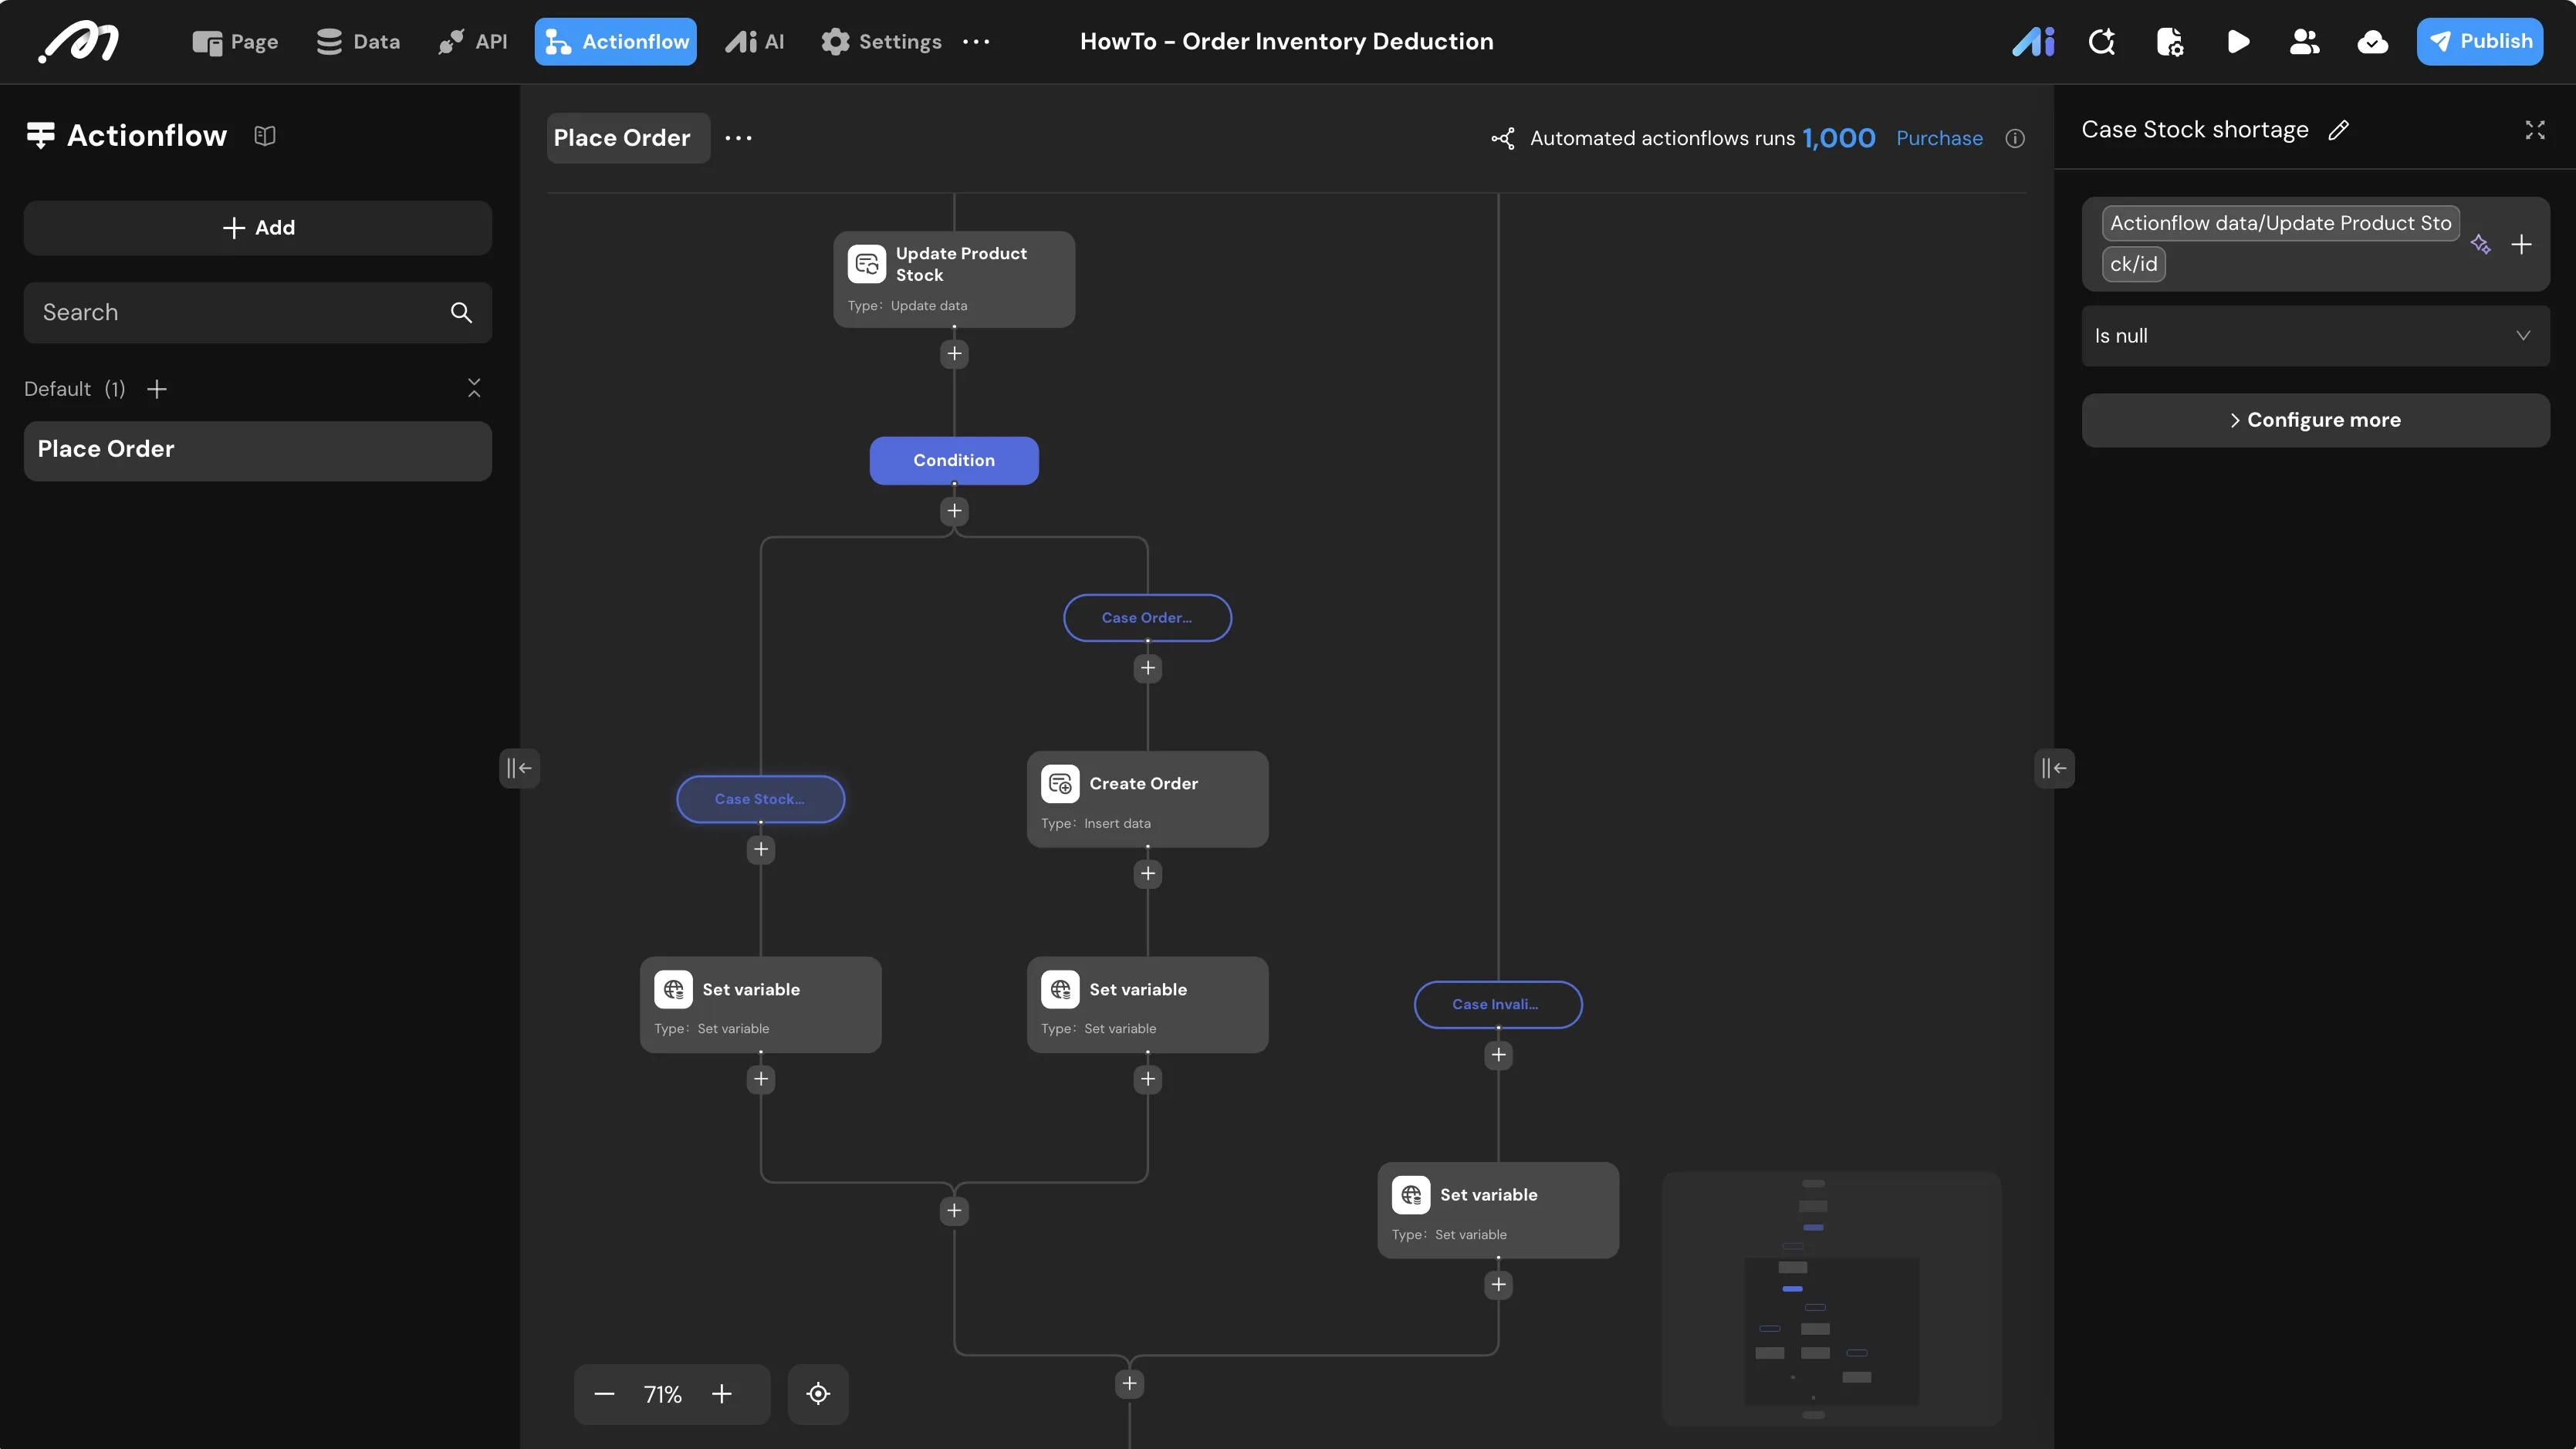Screen dimensions: 2576x1449
Task: Select the Set variable node under Case Invali
Action: pos(1498,1210)
